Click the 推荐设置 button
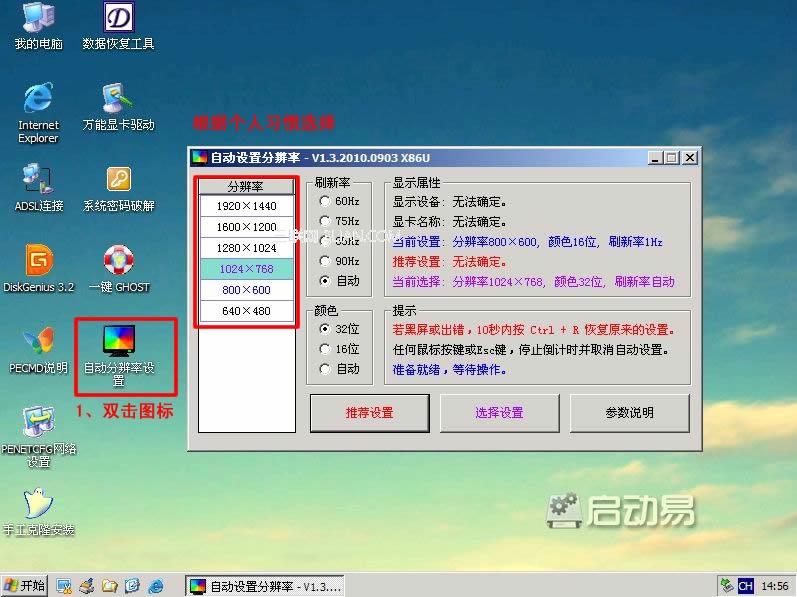Screen dimensions: 797x597 (370, 413)
